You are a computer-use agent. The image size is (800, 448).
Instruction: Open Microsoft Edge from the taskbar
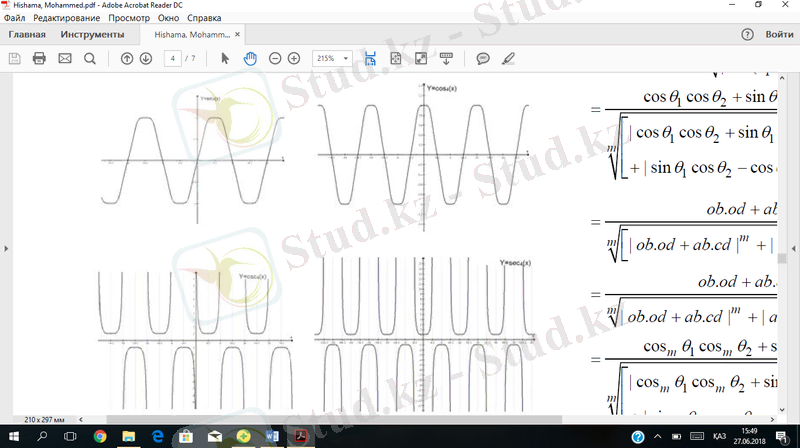click(x=158, y=436)
